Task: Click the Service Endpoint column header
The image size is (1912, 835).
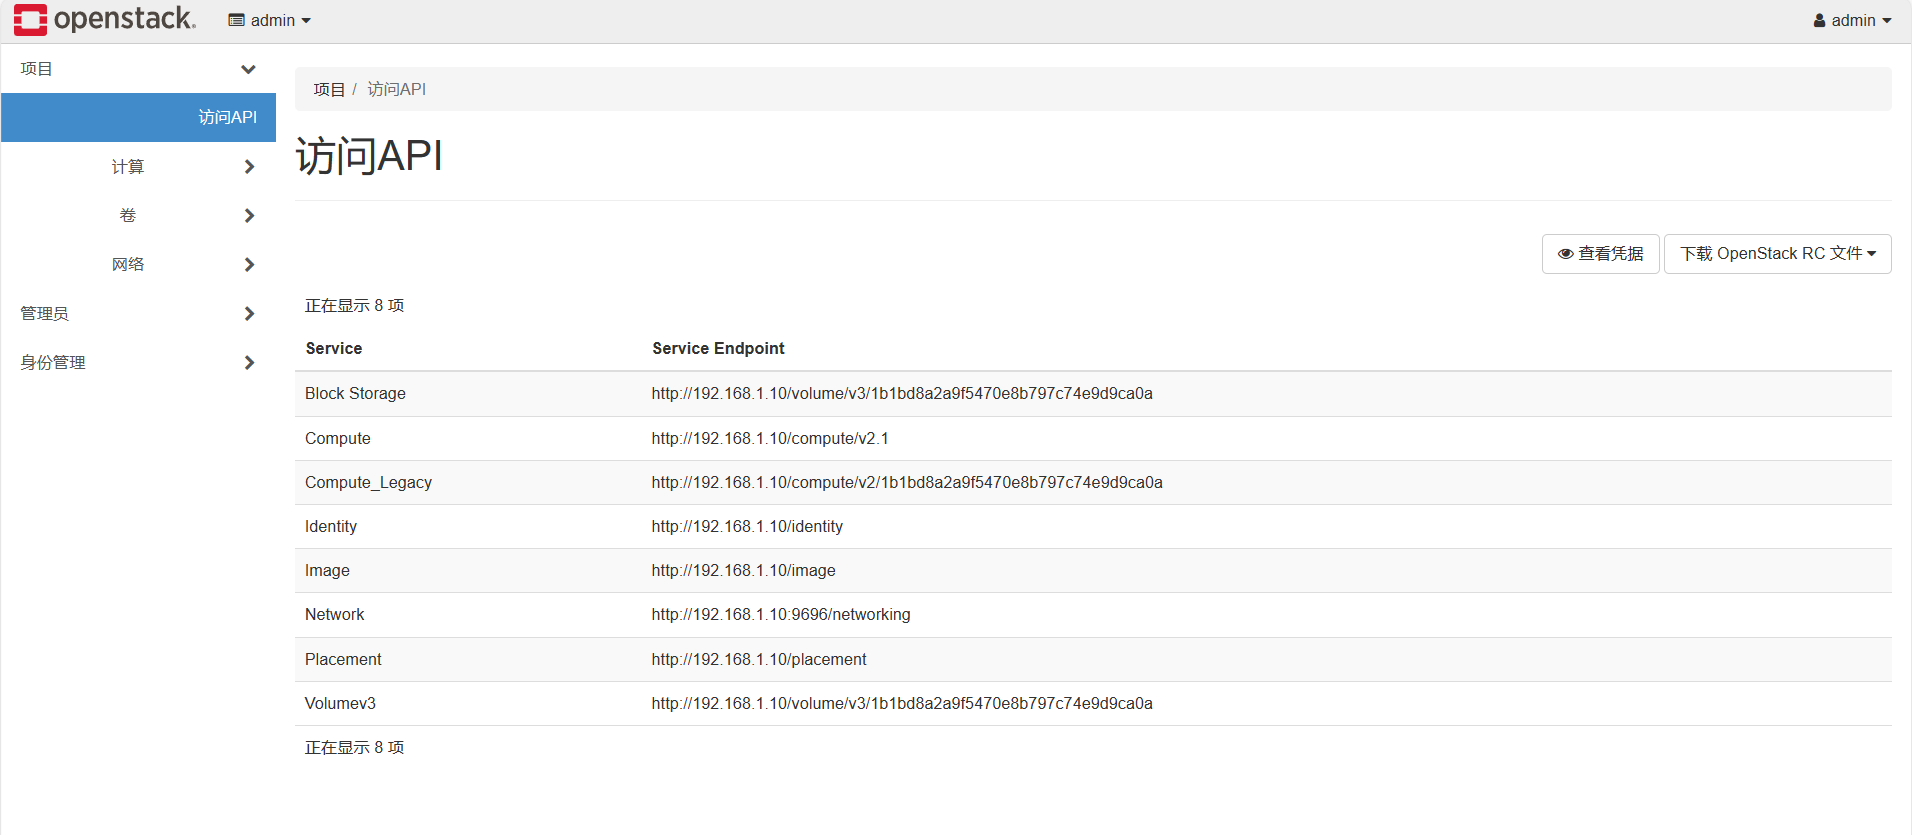Action: 718,348
